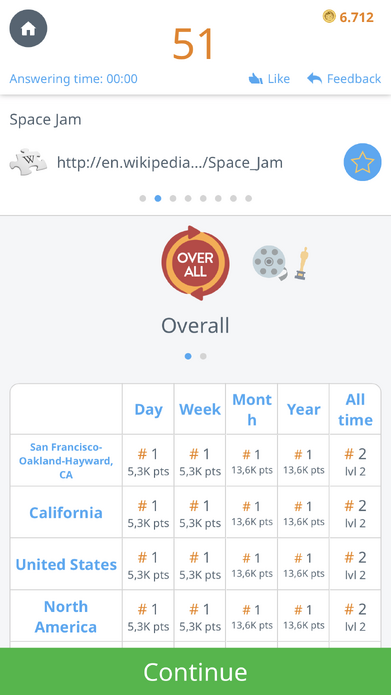Tap the green Continue button
Viewport: 391px width, 695px height.
tap(196, 672)
